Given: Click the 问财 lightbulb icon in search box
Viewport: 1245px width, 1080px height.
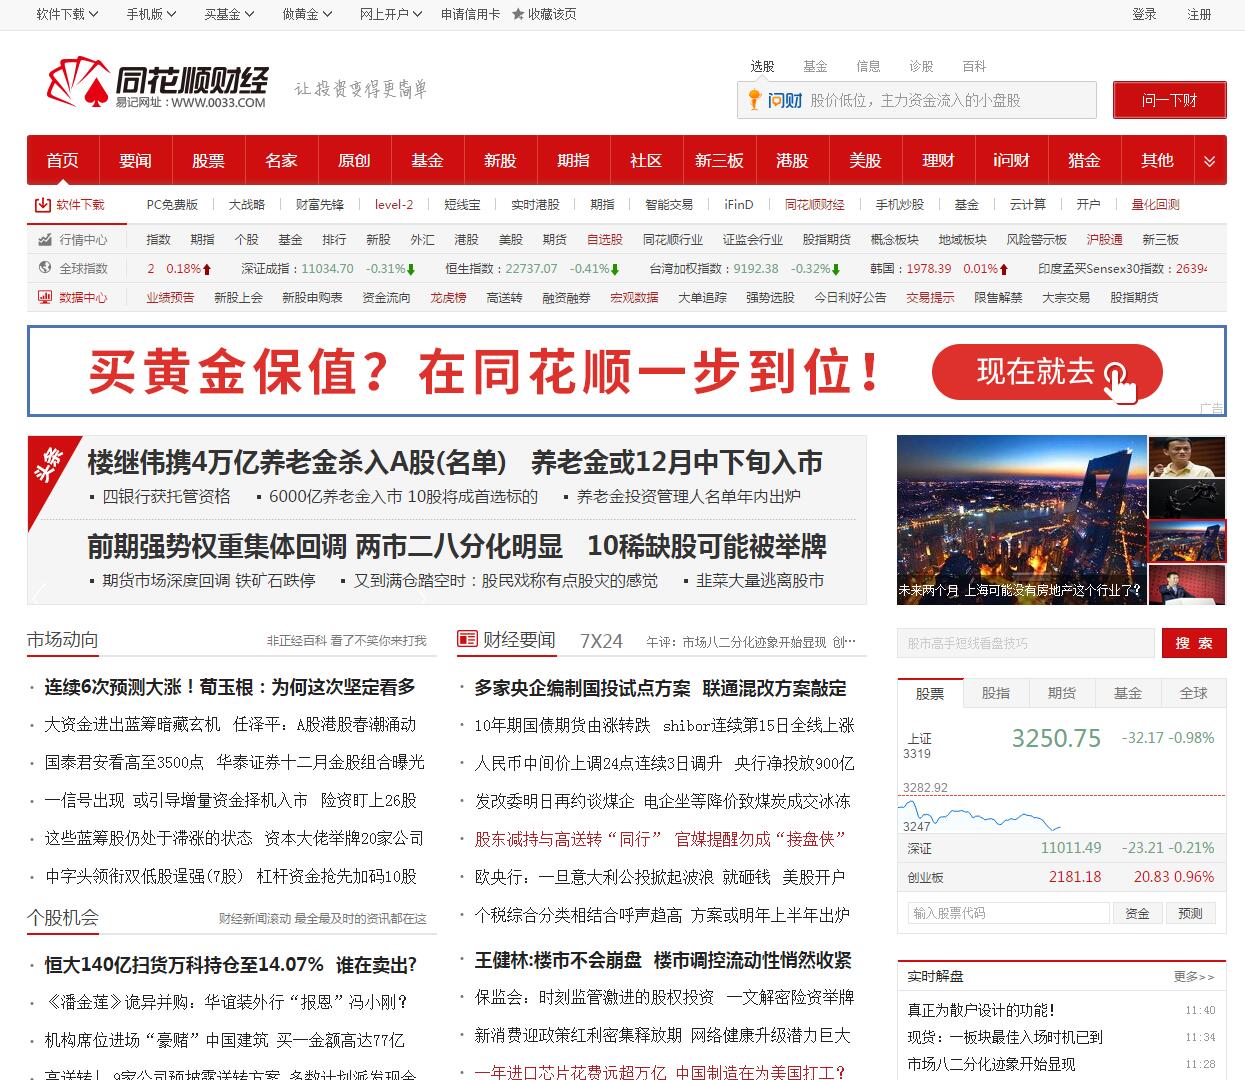Looking at the screenshot, I should coord(755,100).
